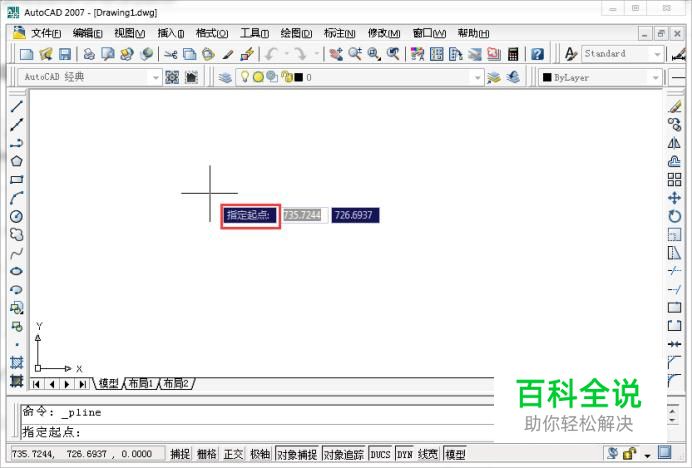
Task: Toggle 对象捕捉 object snap
Action: click(x=297, y=454)
